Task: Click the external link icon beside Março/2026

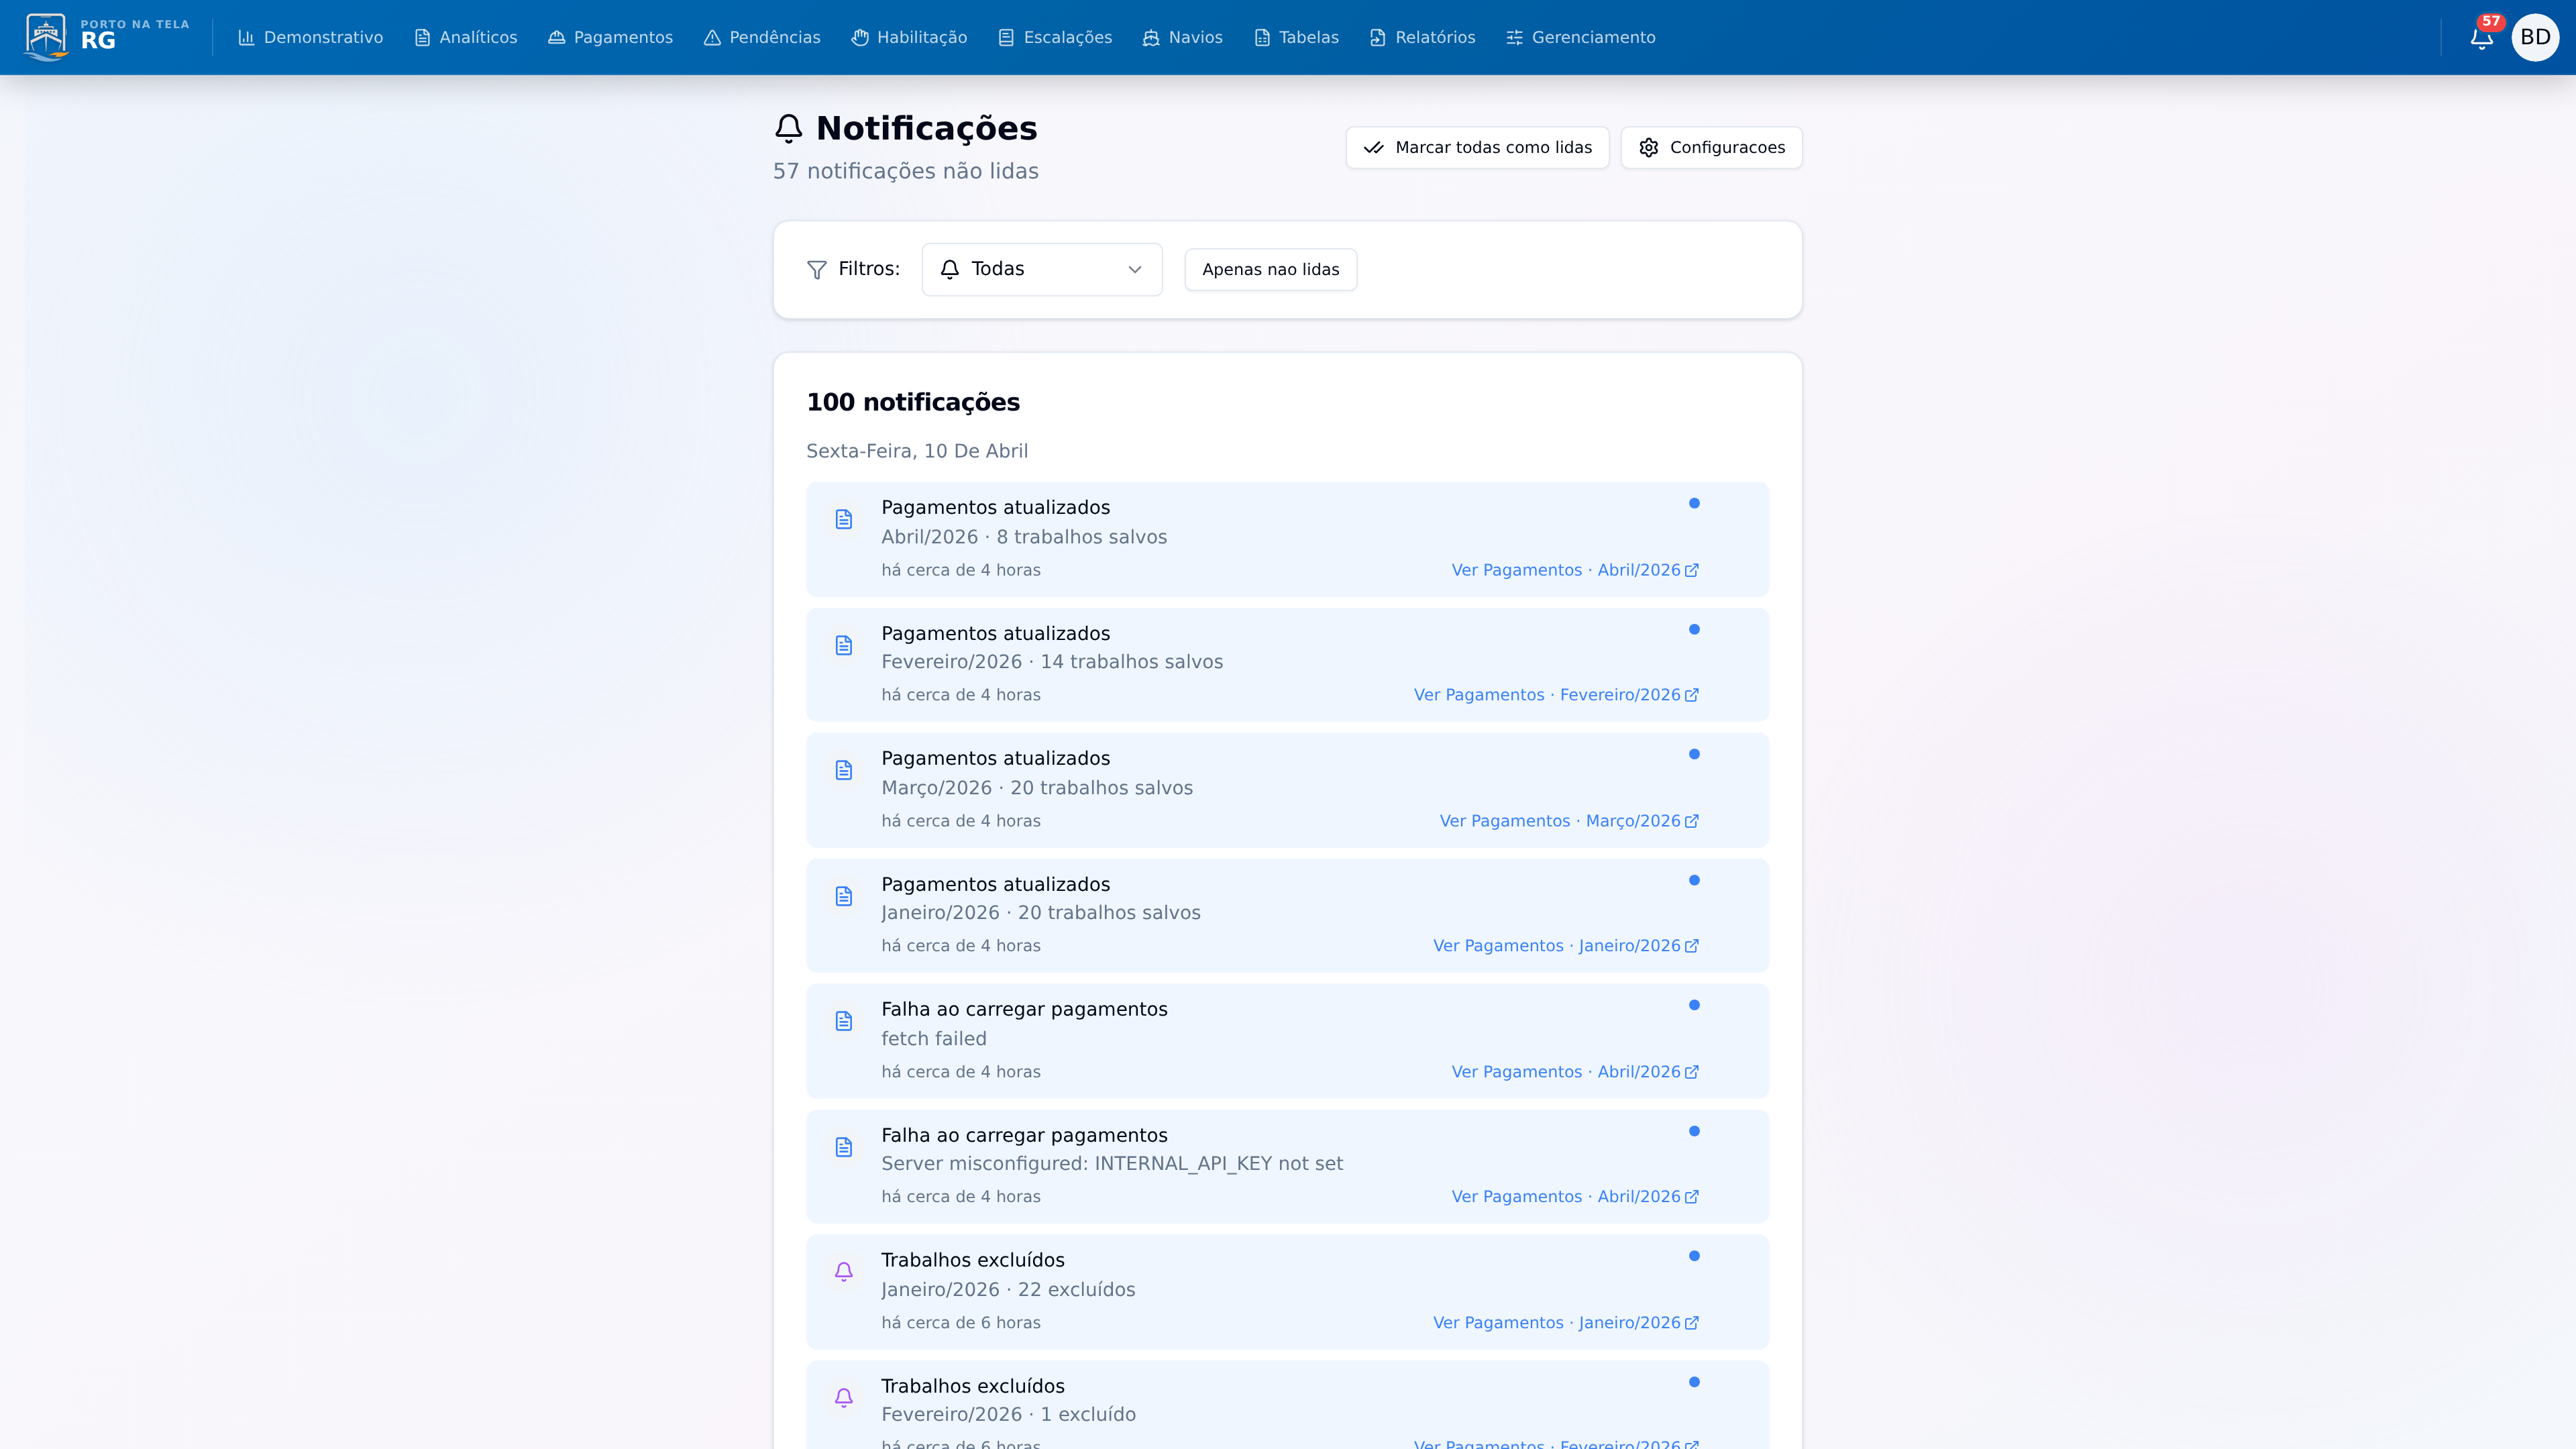Action: (1692, 821)
